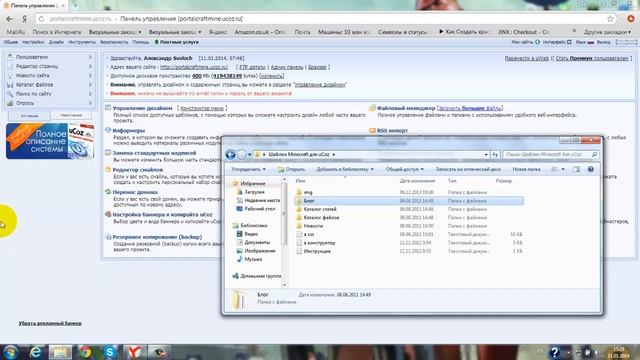Open the 'Платные услуги' menu
Screen dimensions: 640x360
176,42
